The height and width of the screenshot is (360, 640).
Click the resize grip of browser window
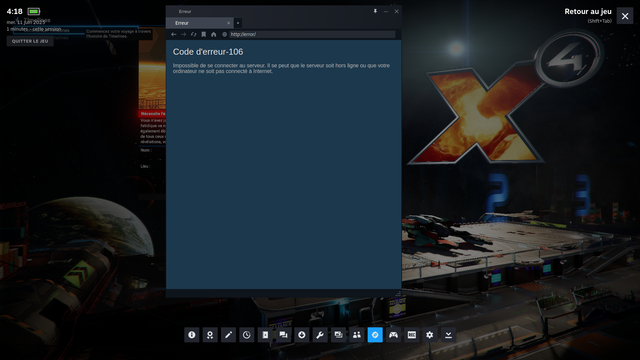coord(398,294)
